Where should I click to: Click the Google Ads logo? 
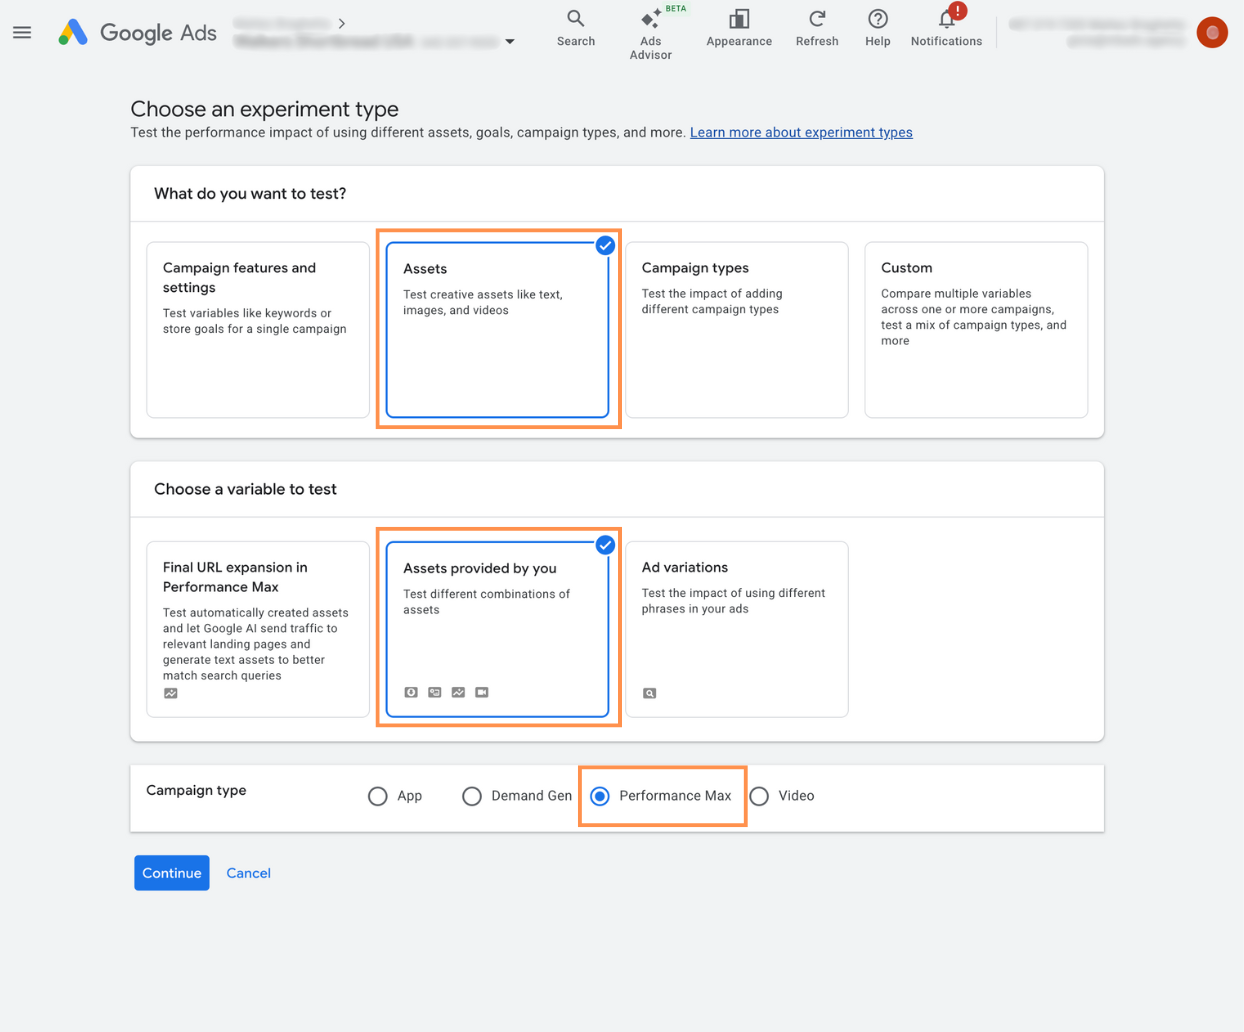137,33
